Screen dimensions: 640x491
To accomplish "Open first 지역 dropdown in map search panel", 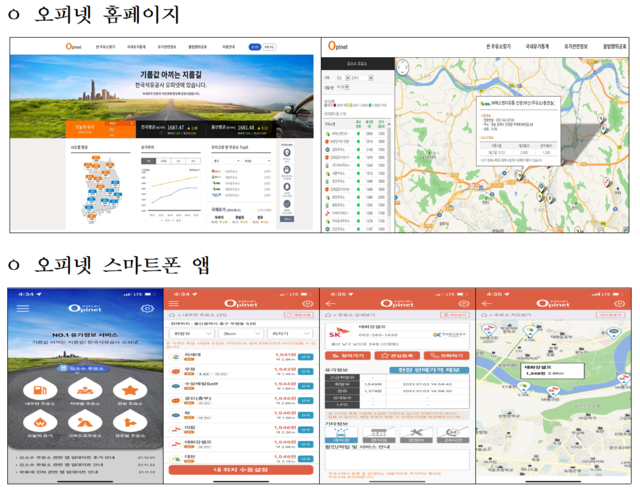I will [343, 78].
